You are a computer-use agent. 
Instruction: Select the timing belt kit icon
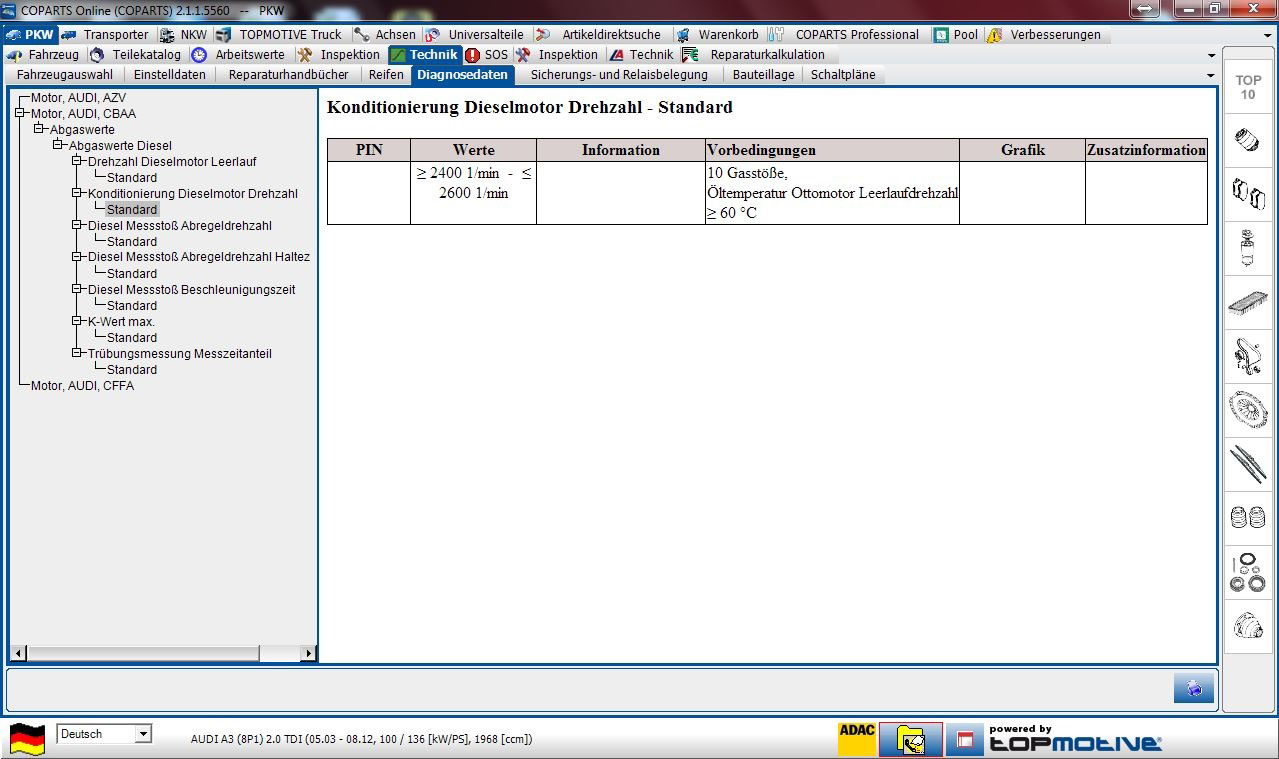tap(1247, 355)
